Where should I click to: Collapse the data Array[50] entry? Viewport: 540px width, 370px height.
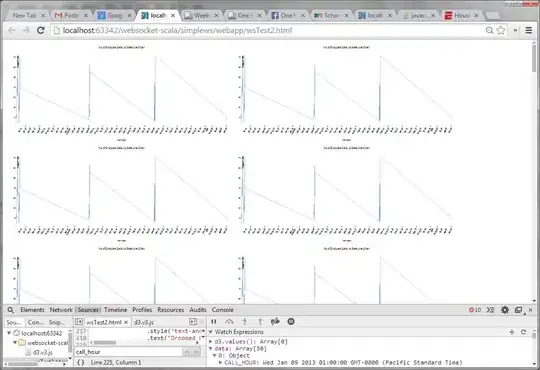(211, 349)
